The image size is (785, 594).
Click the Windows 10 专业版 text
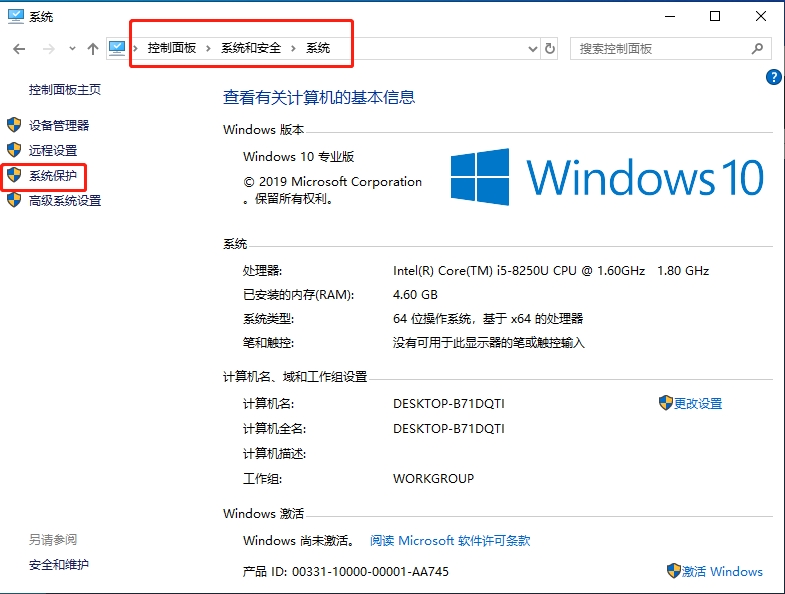(298, 157)
